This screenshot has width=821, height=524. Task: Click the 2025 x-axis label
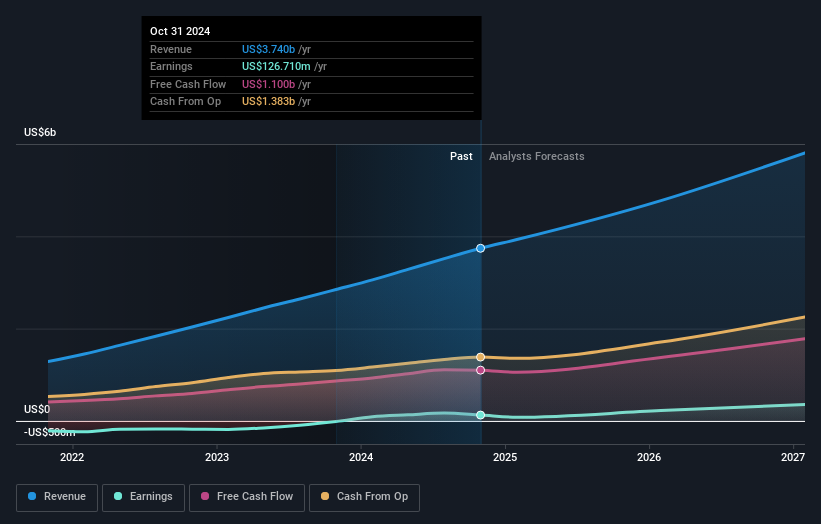click(x=505, y=457)
